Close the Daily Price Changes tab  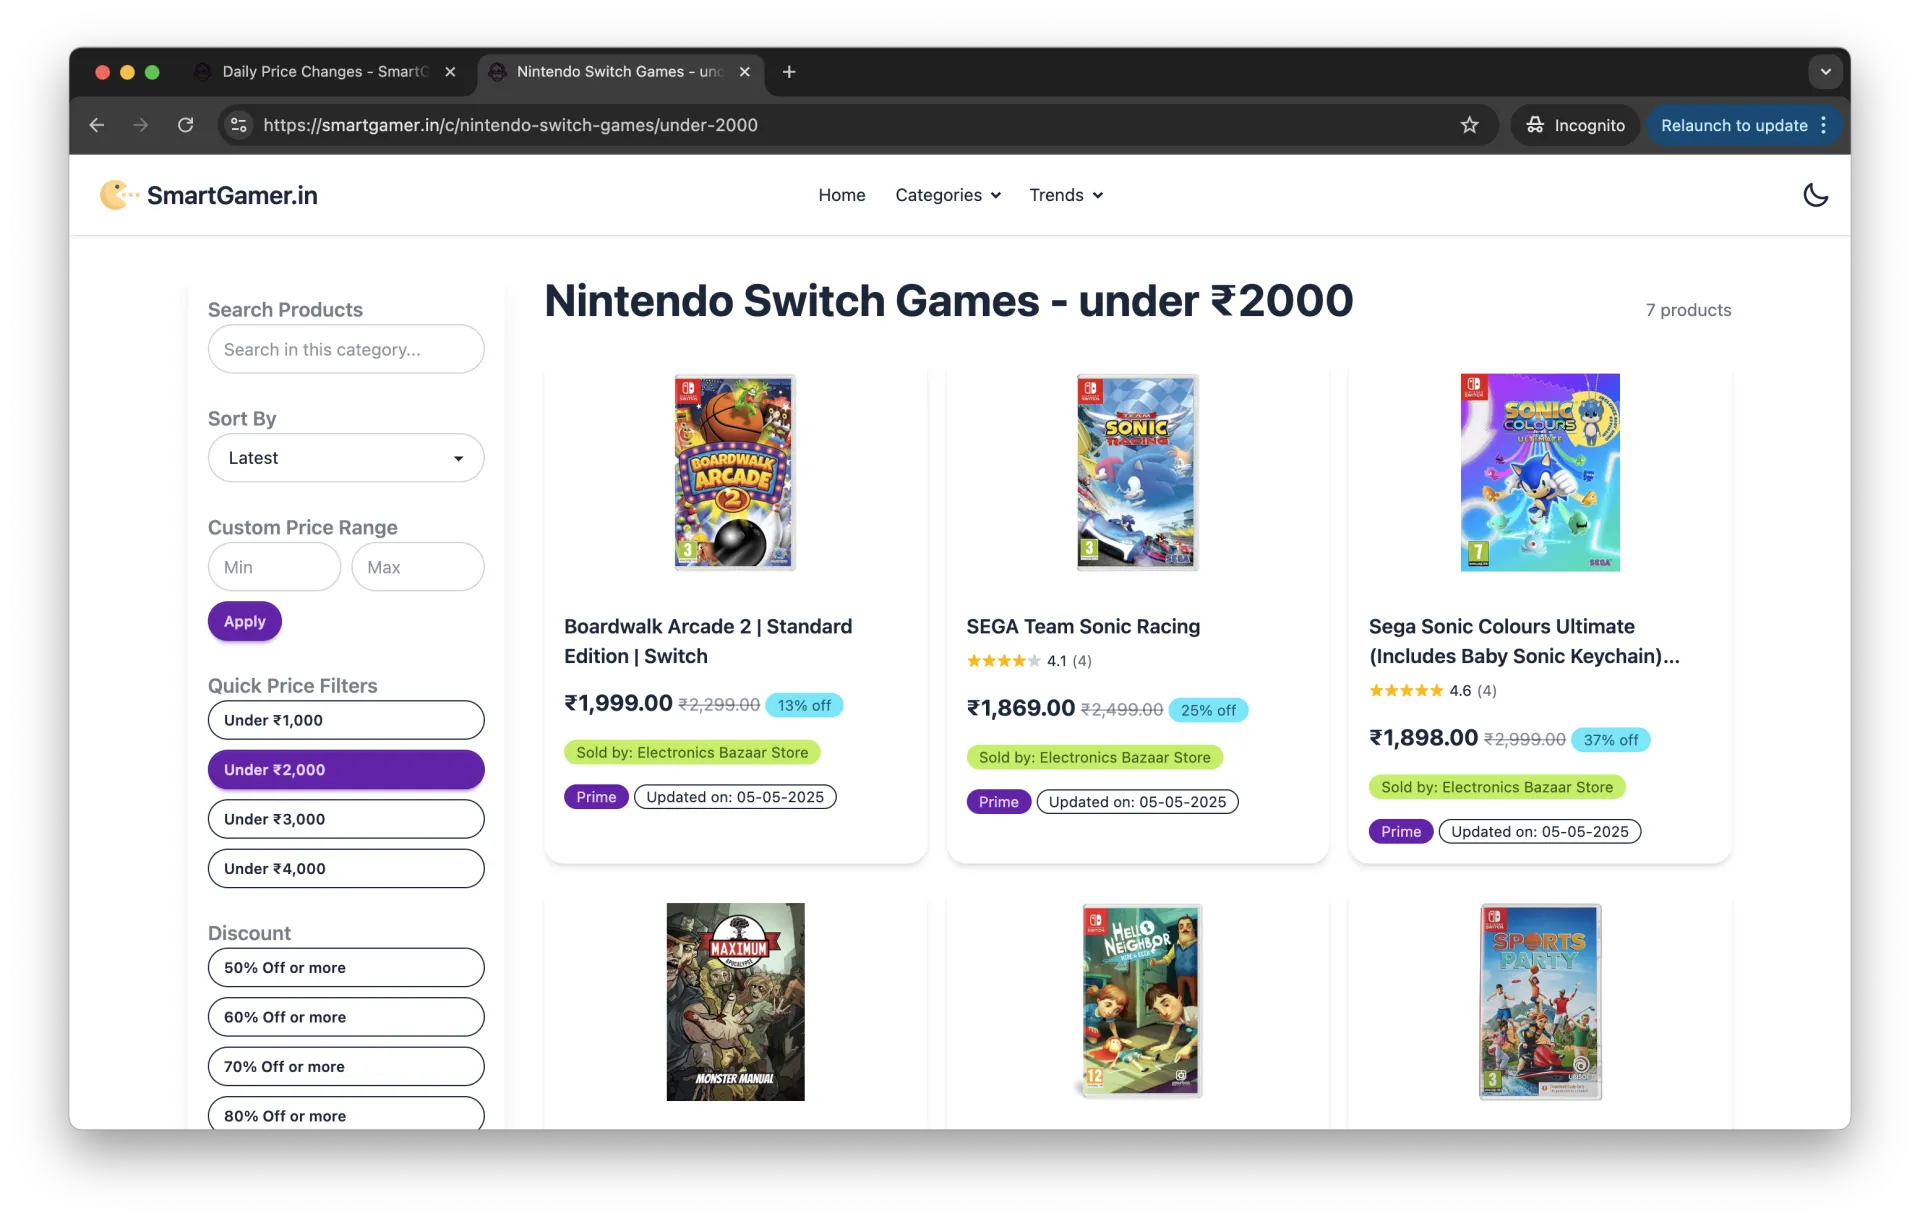click(450, 72)
